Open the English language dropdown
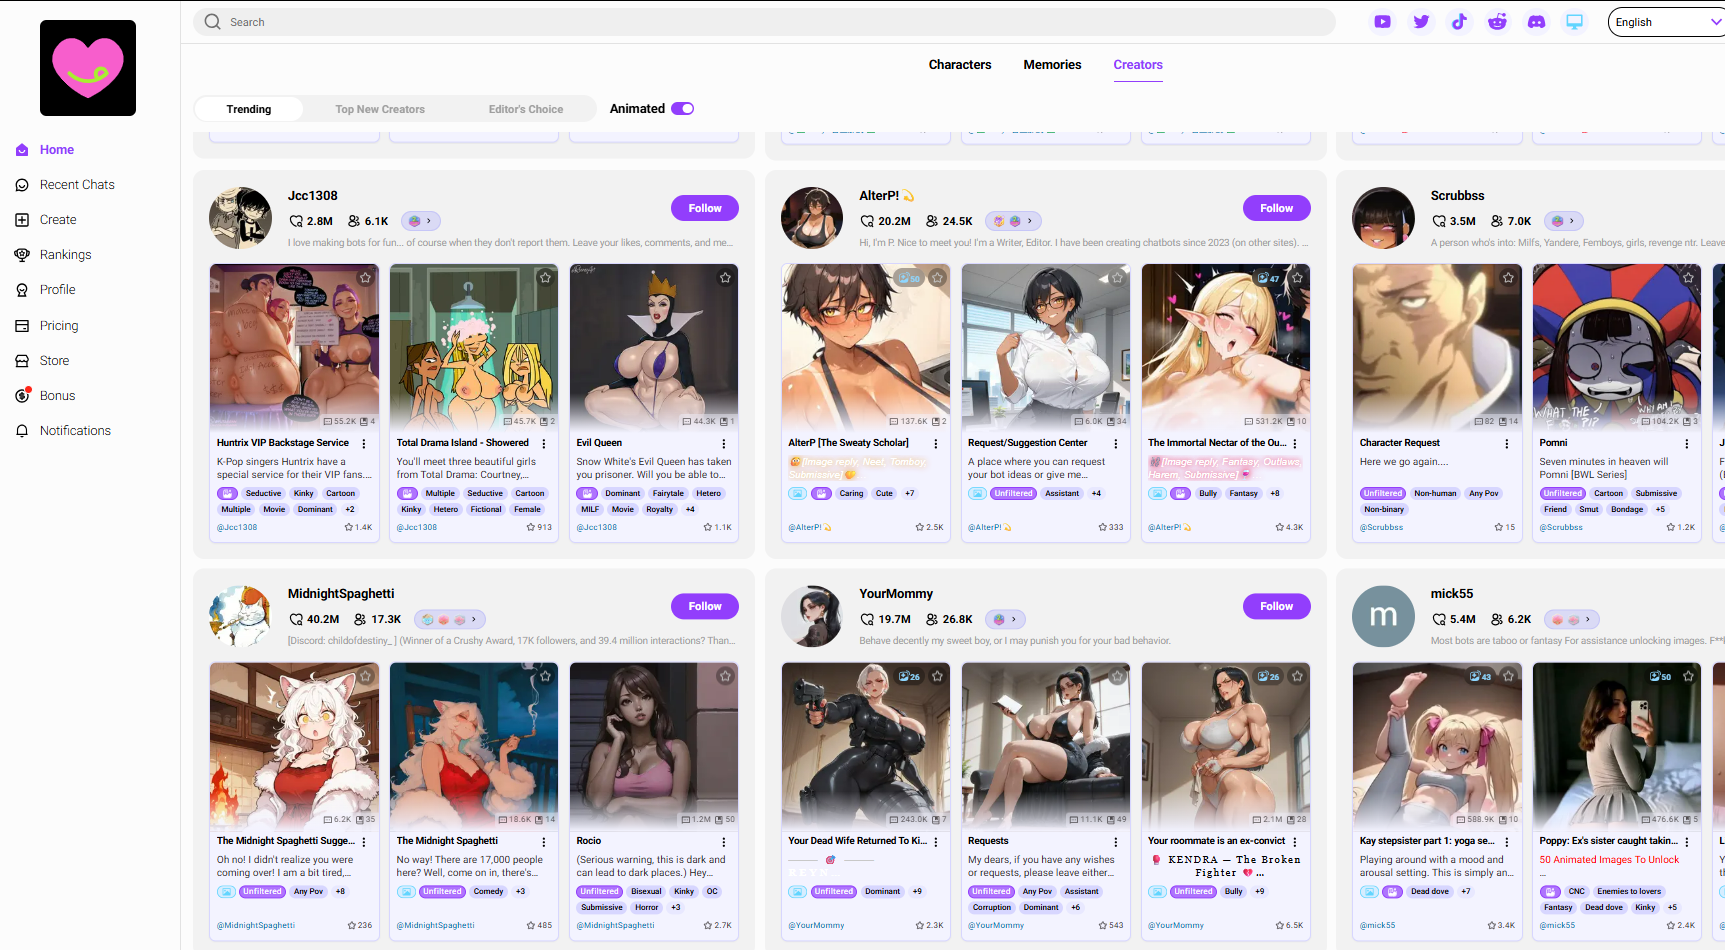 point(1666,22)
